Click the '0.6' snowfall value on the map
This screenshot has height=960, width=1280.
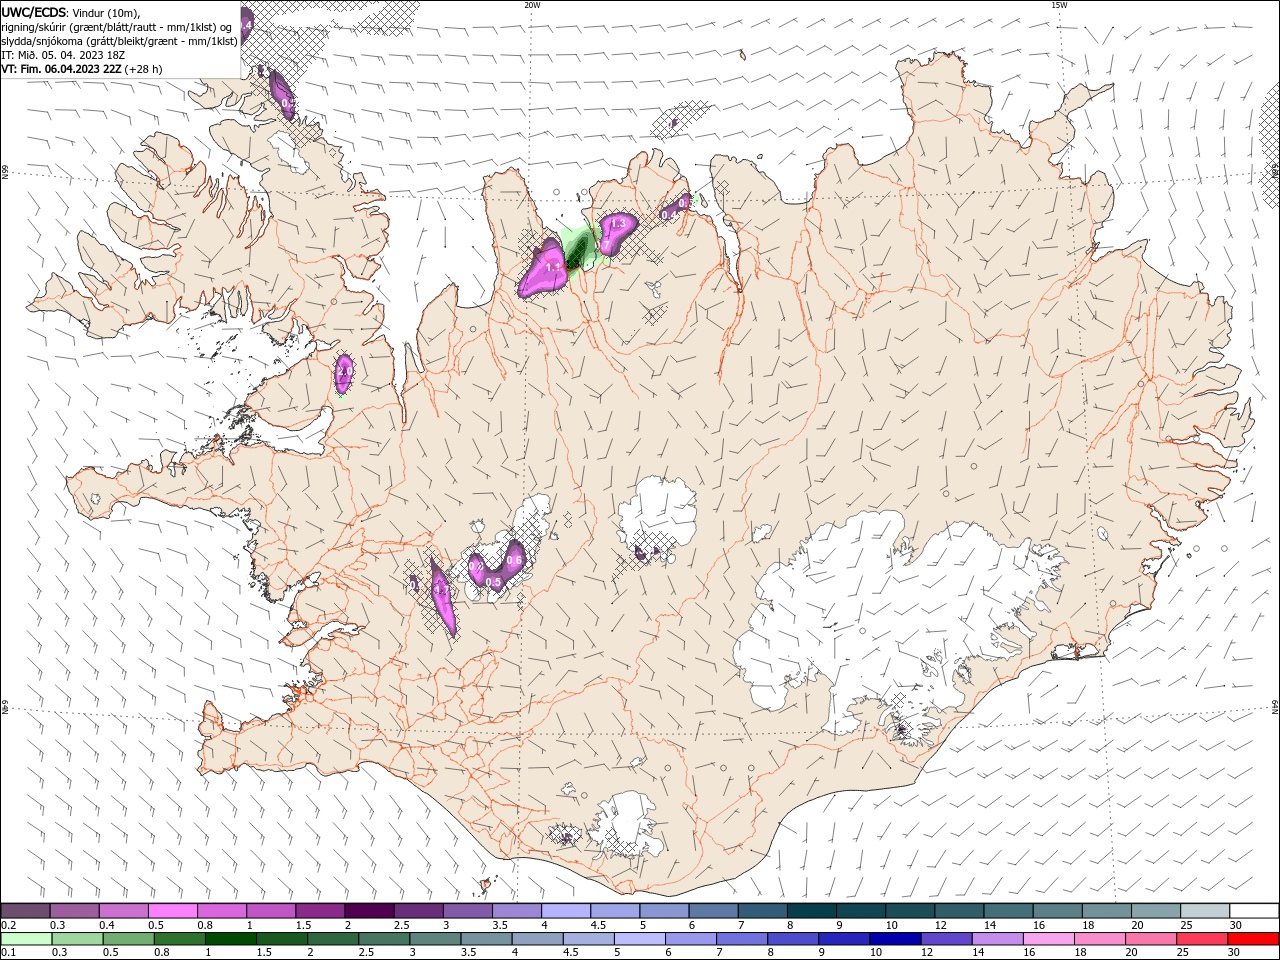[514, 560]
